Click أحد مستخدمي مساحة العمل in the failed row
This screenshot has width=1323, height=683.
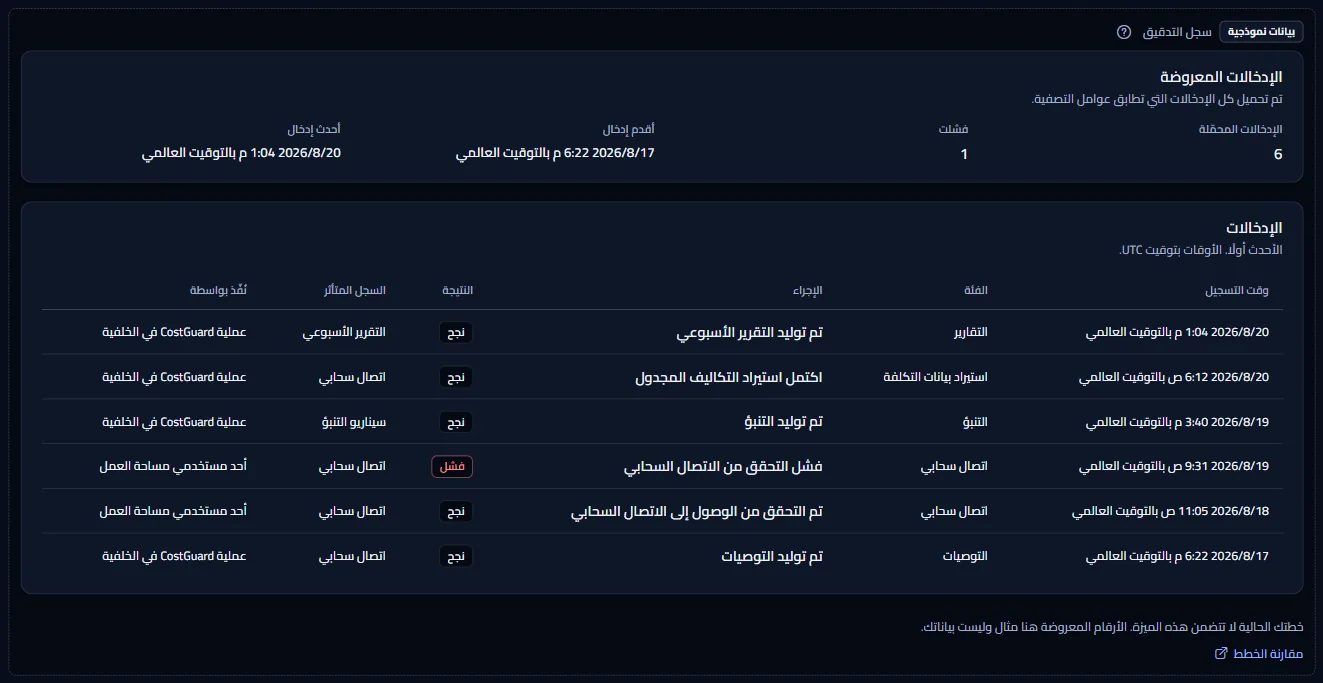tap(173, 467)
